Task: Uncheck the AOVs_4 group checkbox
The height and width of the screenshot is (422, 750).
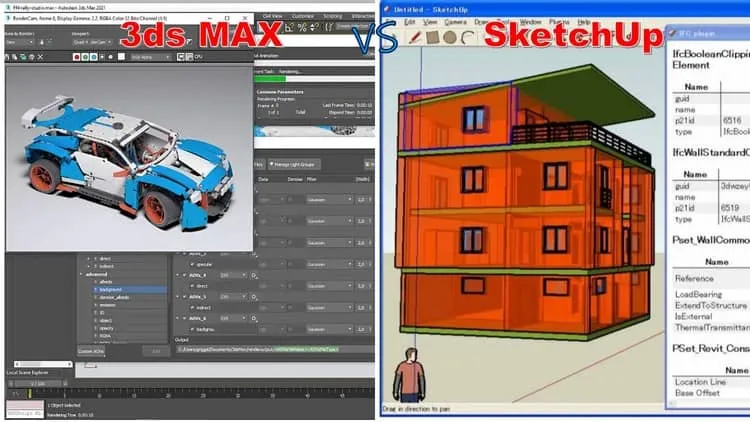Action: [x=185, y=276]
